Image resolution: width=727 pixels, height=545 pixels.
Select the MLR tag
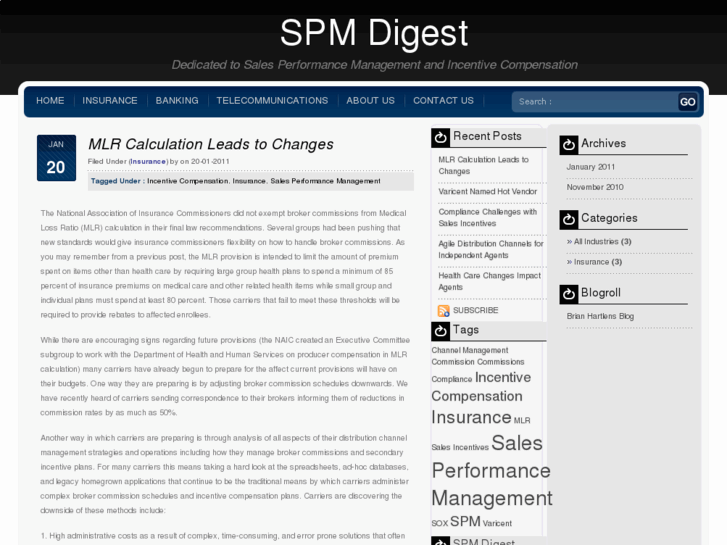522,421
